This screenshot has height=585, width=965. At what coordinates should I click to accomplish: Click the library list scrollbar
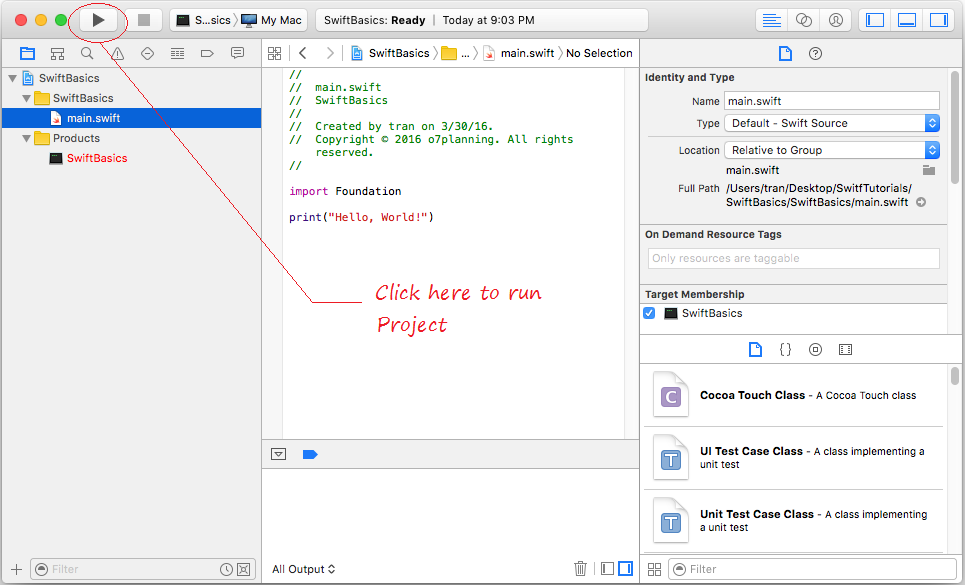955,375
